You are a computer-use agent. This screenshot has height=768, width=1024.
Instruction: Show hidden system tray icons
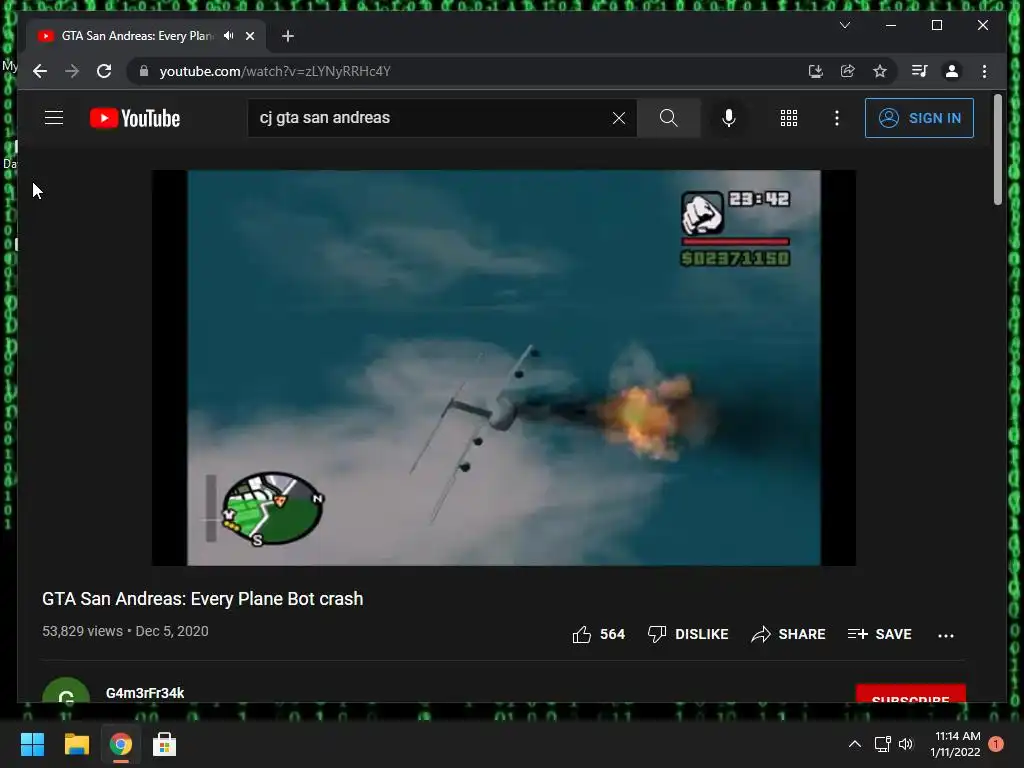(854, 744)
